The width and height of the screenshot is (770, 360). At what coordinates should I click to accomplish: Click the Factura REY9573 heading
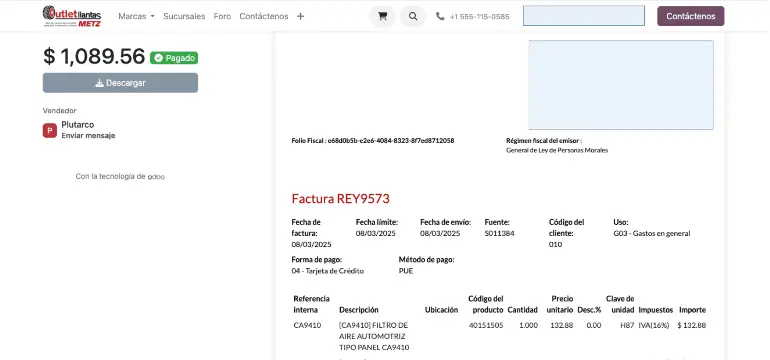click(x=340, y=199)
